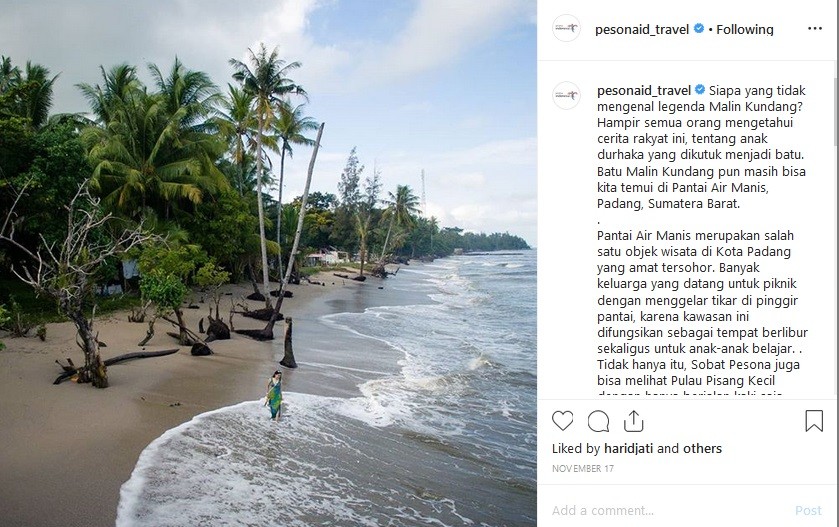Click the profile avatar in the post header

coord(566,29)
